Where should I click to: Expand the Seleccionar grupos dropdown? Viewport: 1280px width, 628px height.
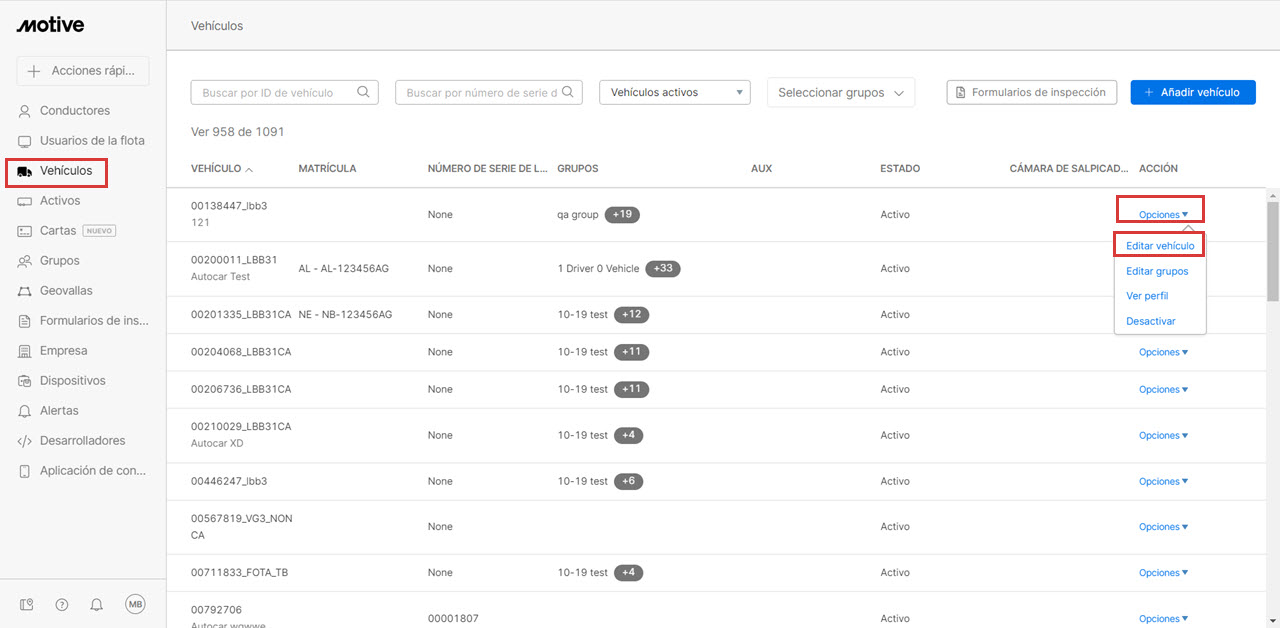tap(840, 93)
